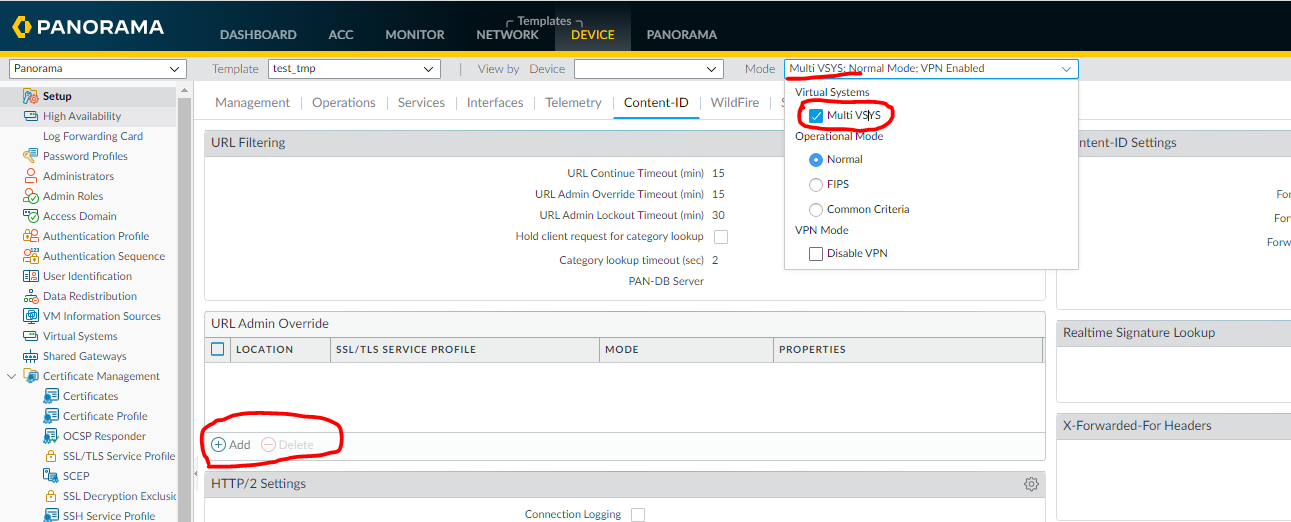Select Common Criteria radio button

(816, 210)
